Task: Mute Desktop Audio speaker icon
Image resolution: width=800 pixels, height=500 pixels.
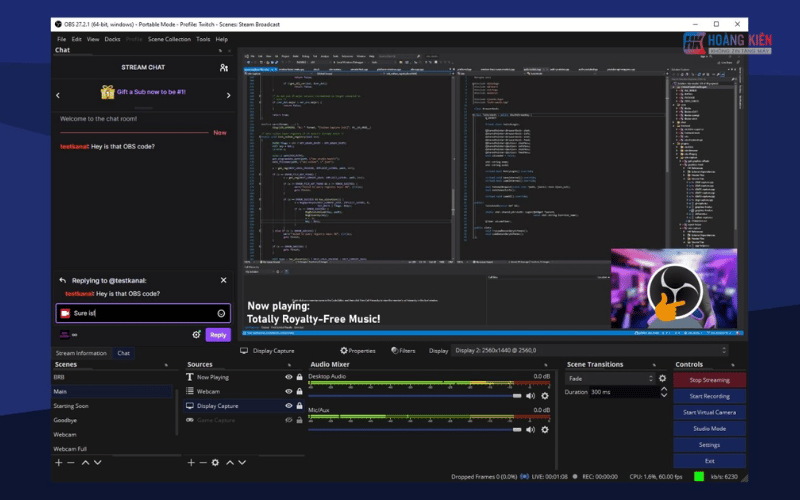Action: point(531,396)
